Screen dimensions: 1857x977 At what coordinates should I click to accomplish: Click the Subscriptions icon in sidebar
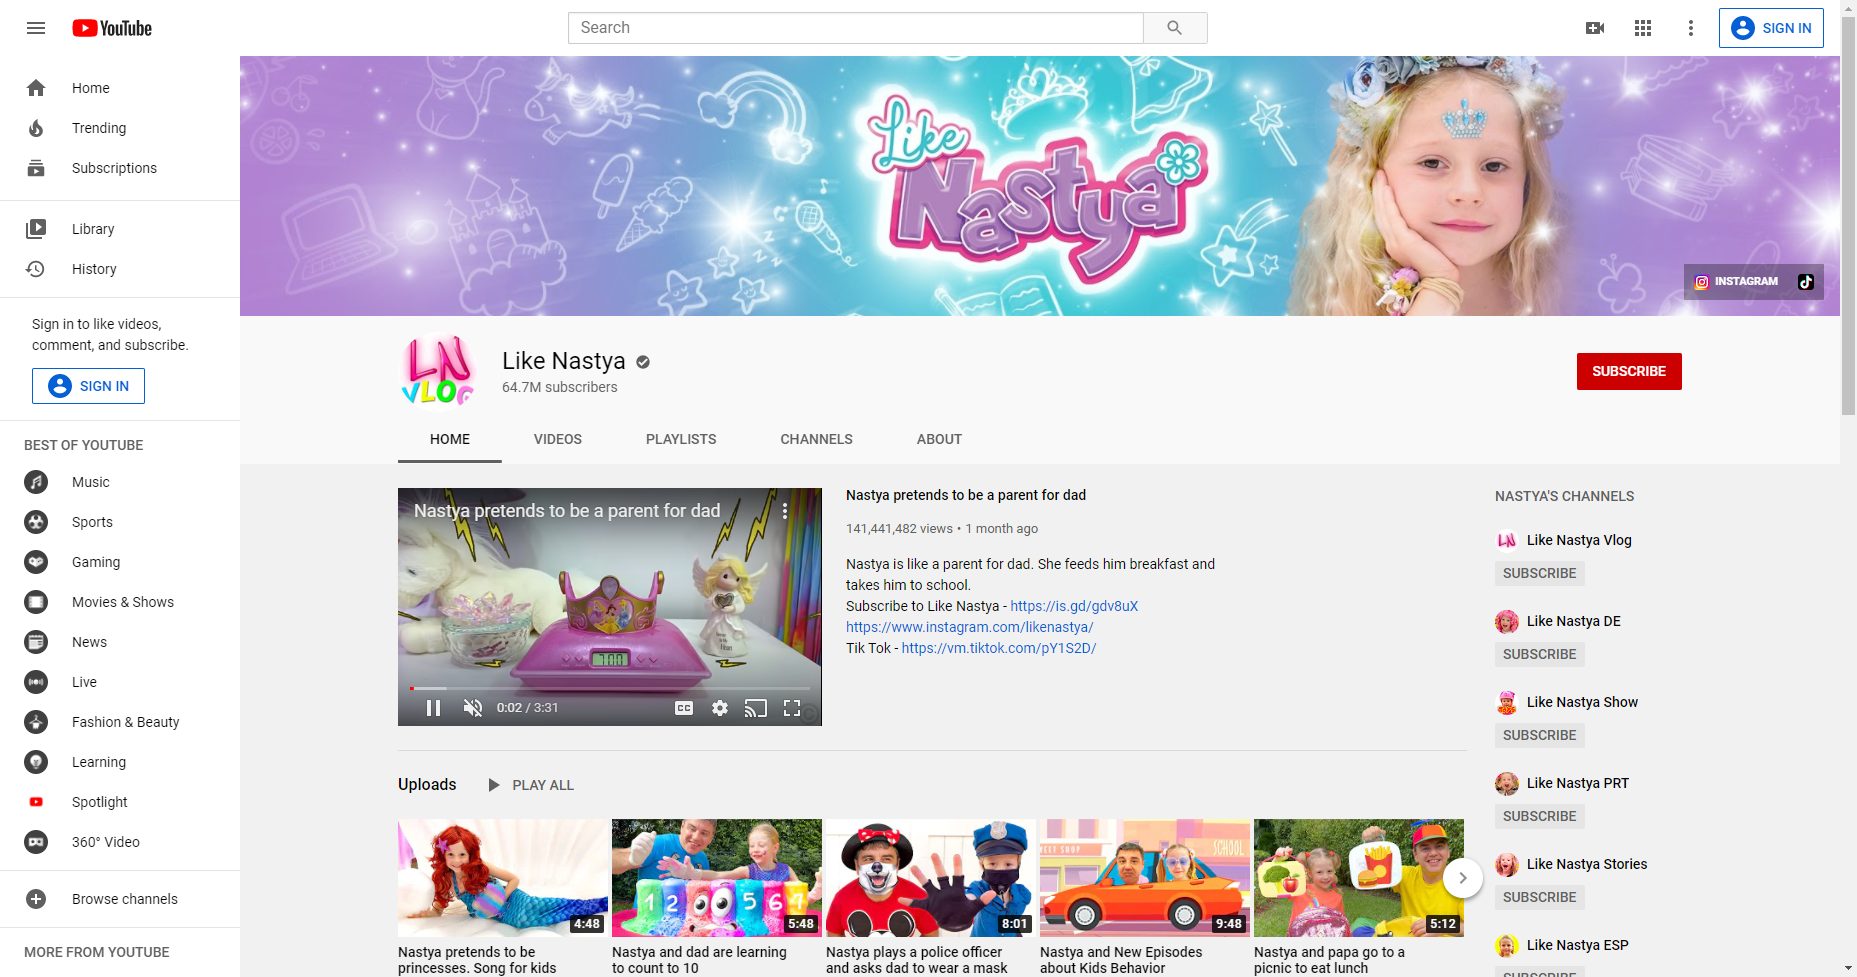tap(36, 168)
